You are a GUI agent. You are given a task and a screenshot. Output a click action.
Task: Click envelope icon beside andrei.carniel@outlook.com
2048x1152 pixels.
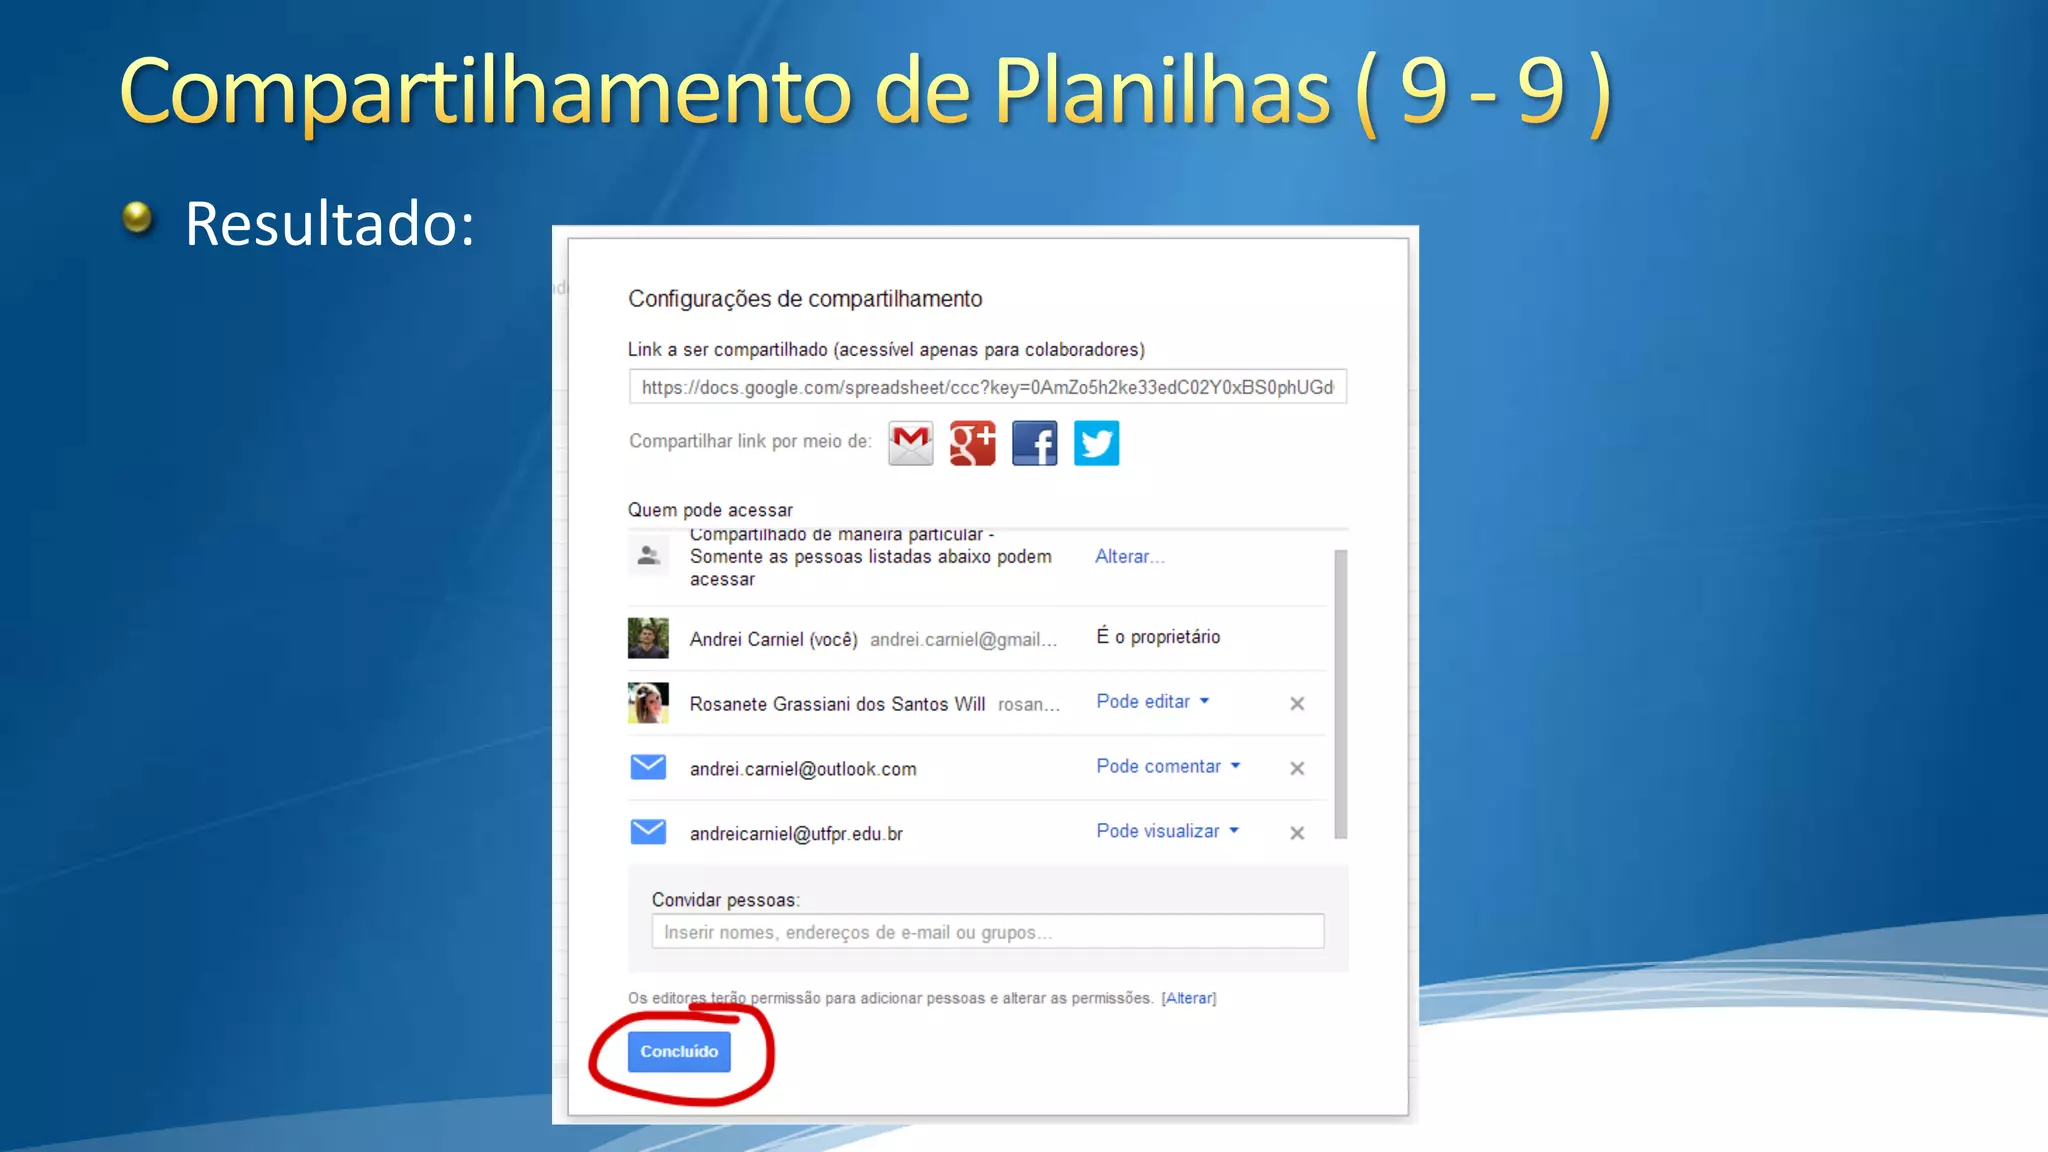[x=648, y=767]
